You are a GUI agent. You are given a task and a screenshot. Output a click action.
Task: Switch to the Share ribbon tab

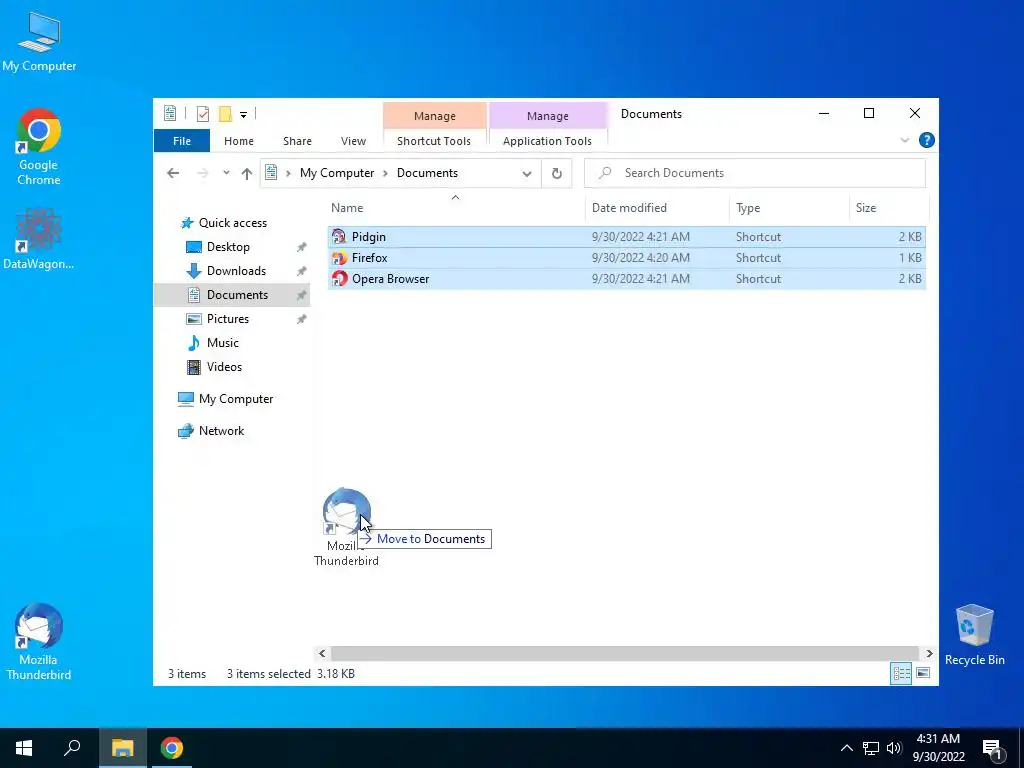point(297,141)
